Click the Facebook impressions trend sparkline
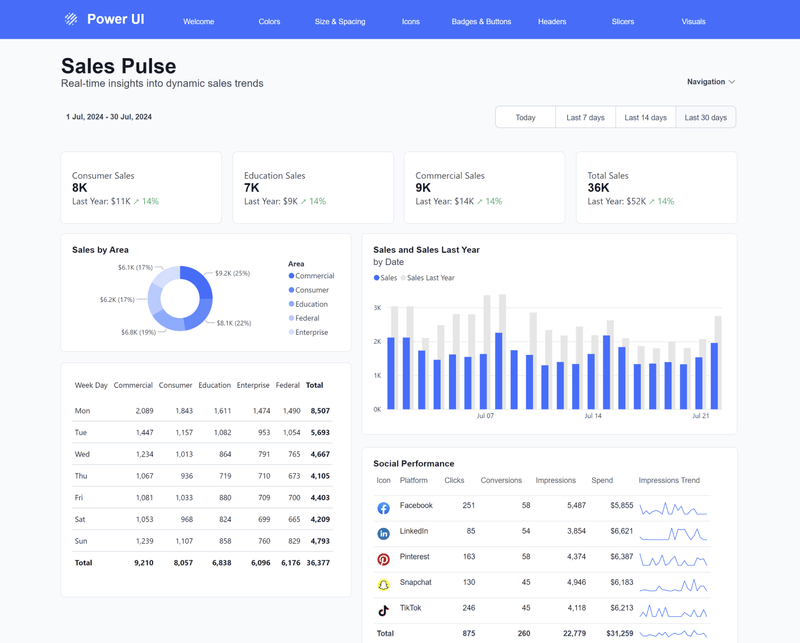 pos(672,506)
